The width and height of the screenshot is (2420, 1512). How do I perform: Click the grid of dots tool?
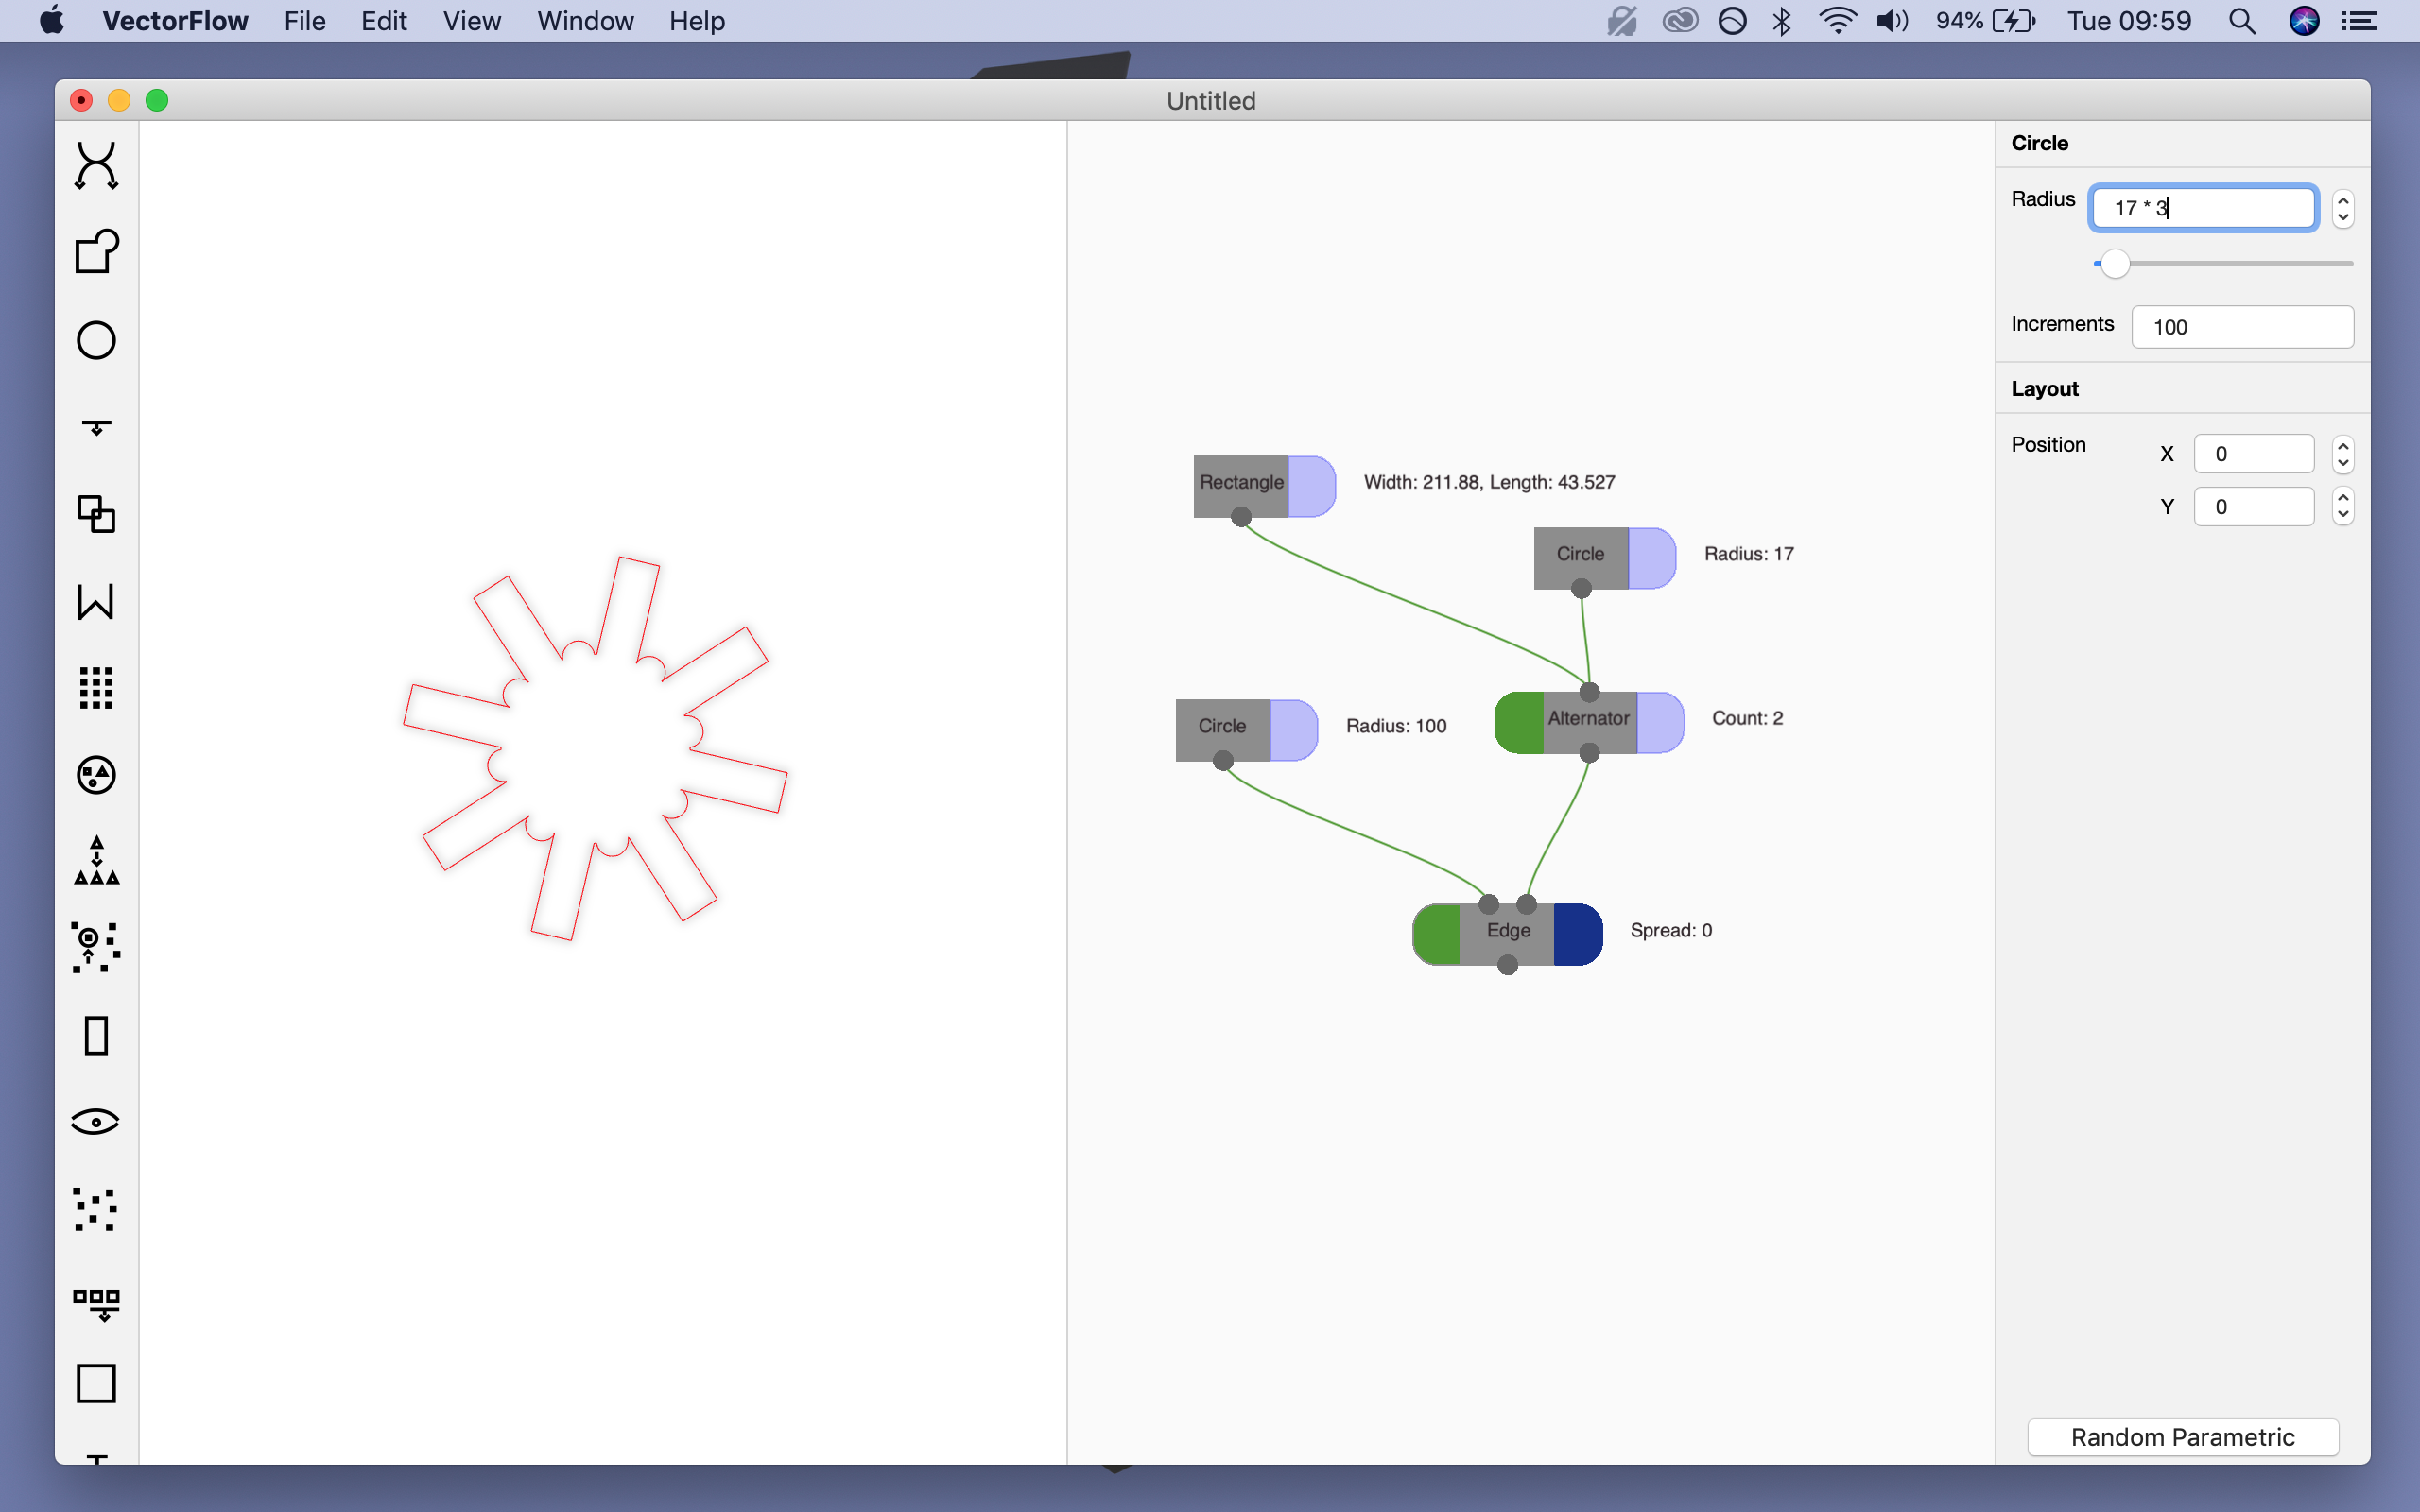point(96,688)
